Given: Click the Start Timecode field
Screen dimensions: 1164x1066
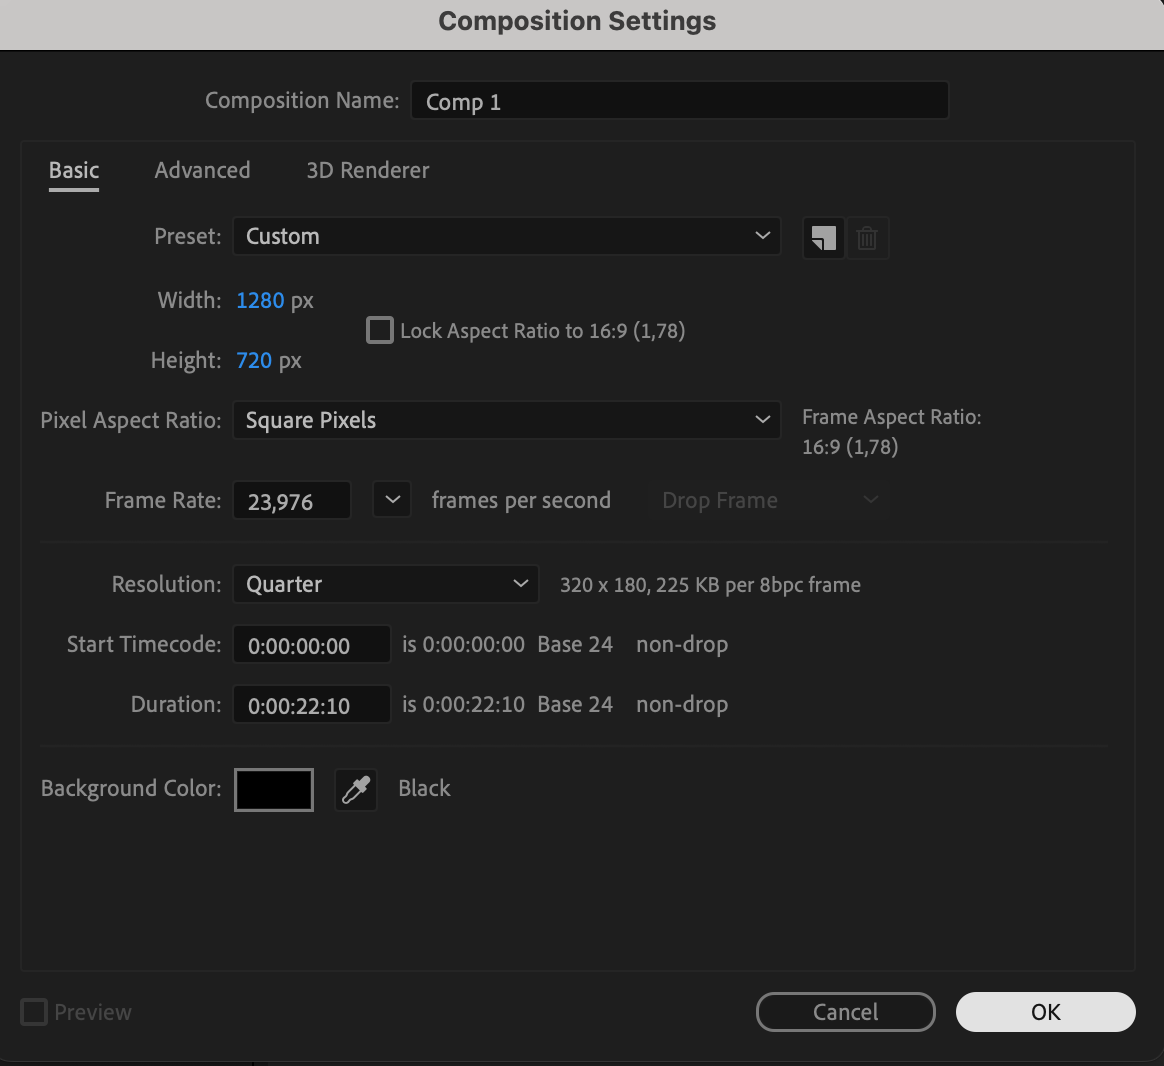Looking at the screenshot, I should (311, 645).
